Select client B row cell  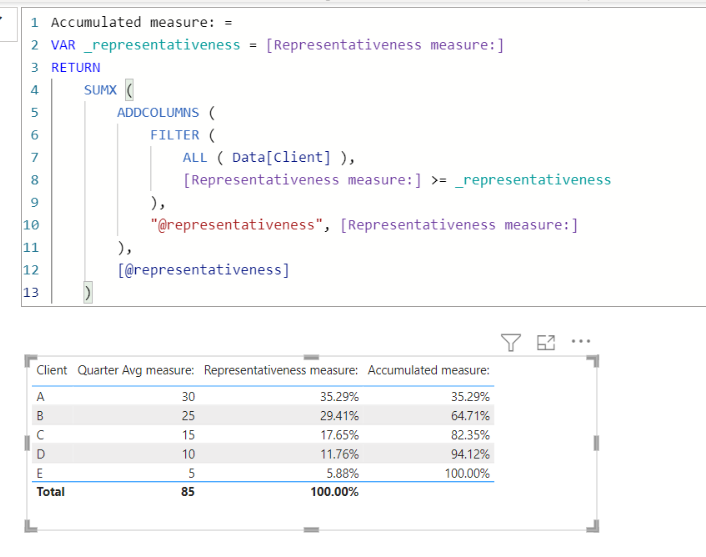(40, 416)
